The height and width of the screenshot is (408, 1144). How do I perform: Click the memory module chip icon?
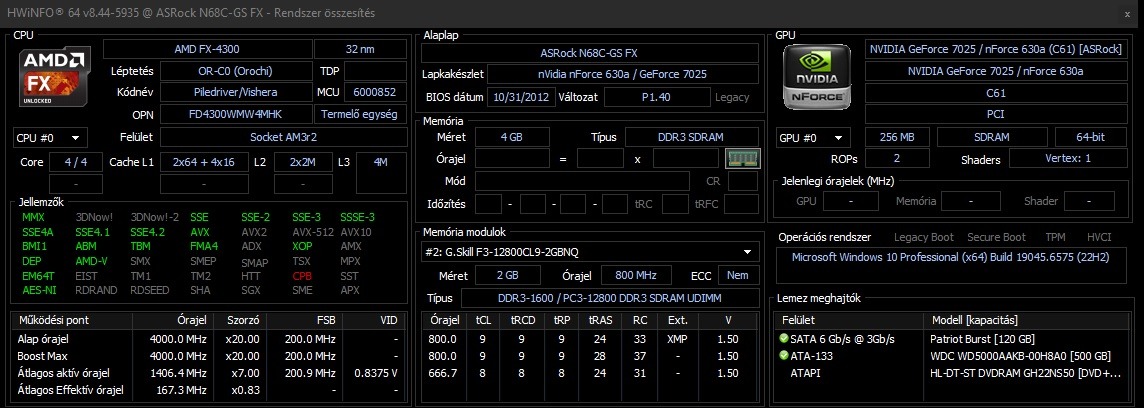pos(743,158)
